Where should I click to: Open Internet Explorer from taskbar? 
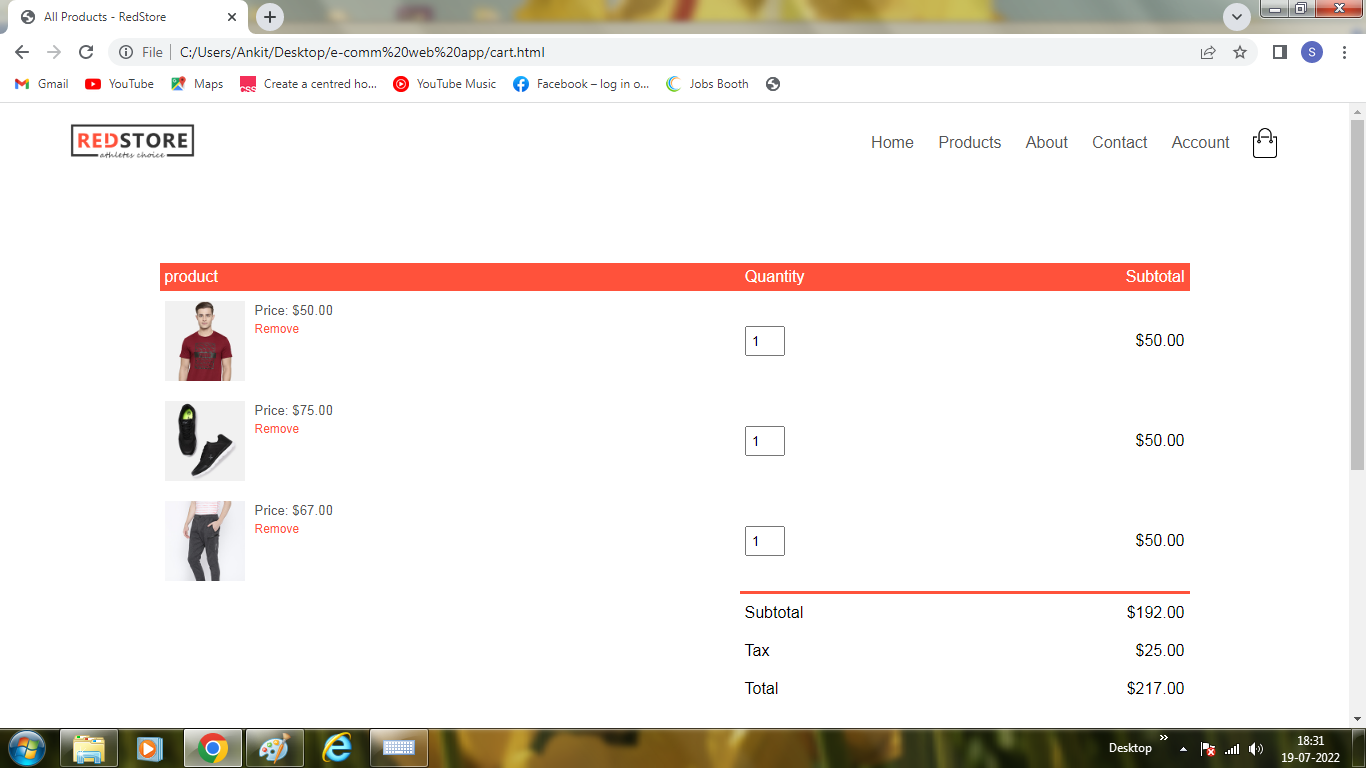pos(338,748)
